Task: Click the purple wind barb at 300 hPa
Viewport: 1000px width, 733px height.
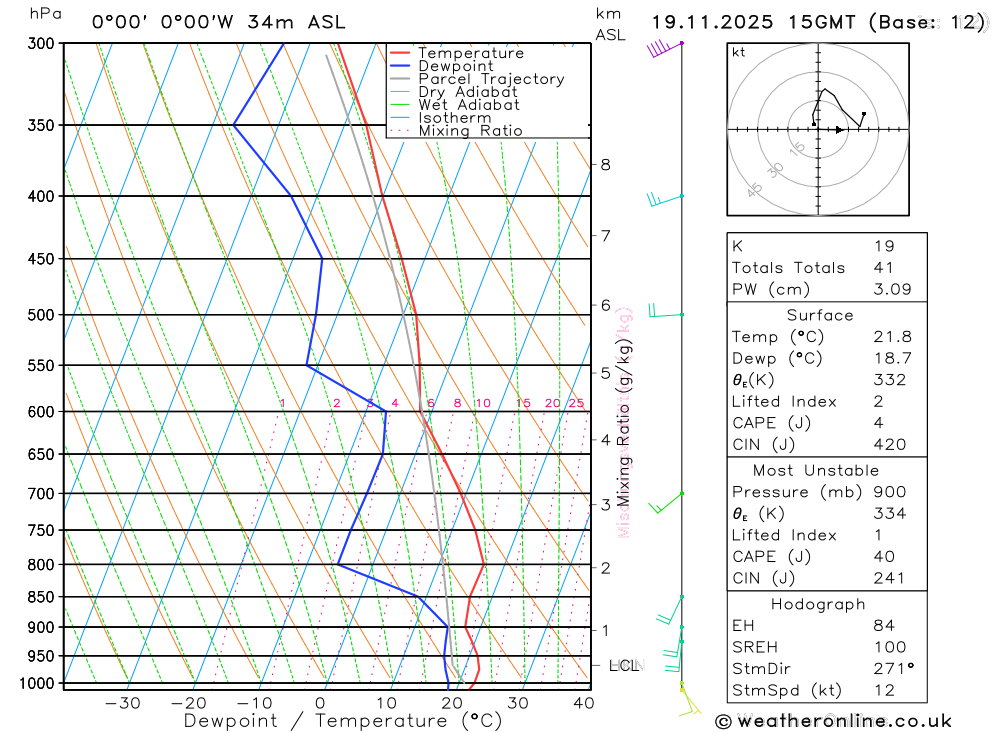Action: click(665, 48)
